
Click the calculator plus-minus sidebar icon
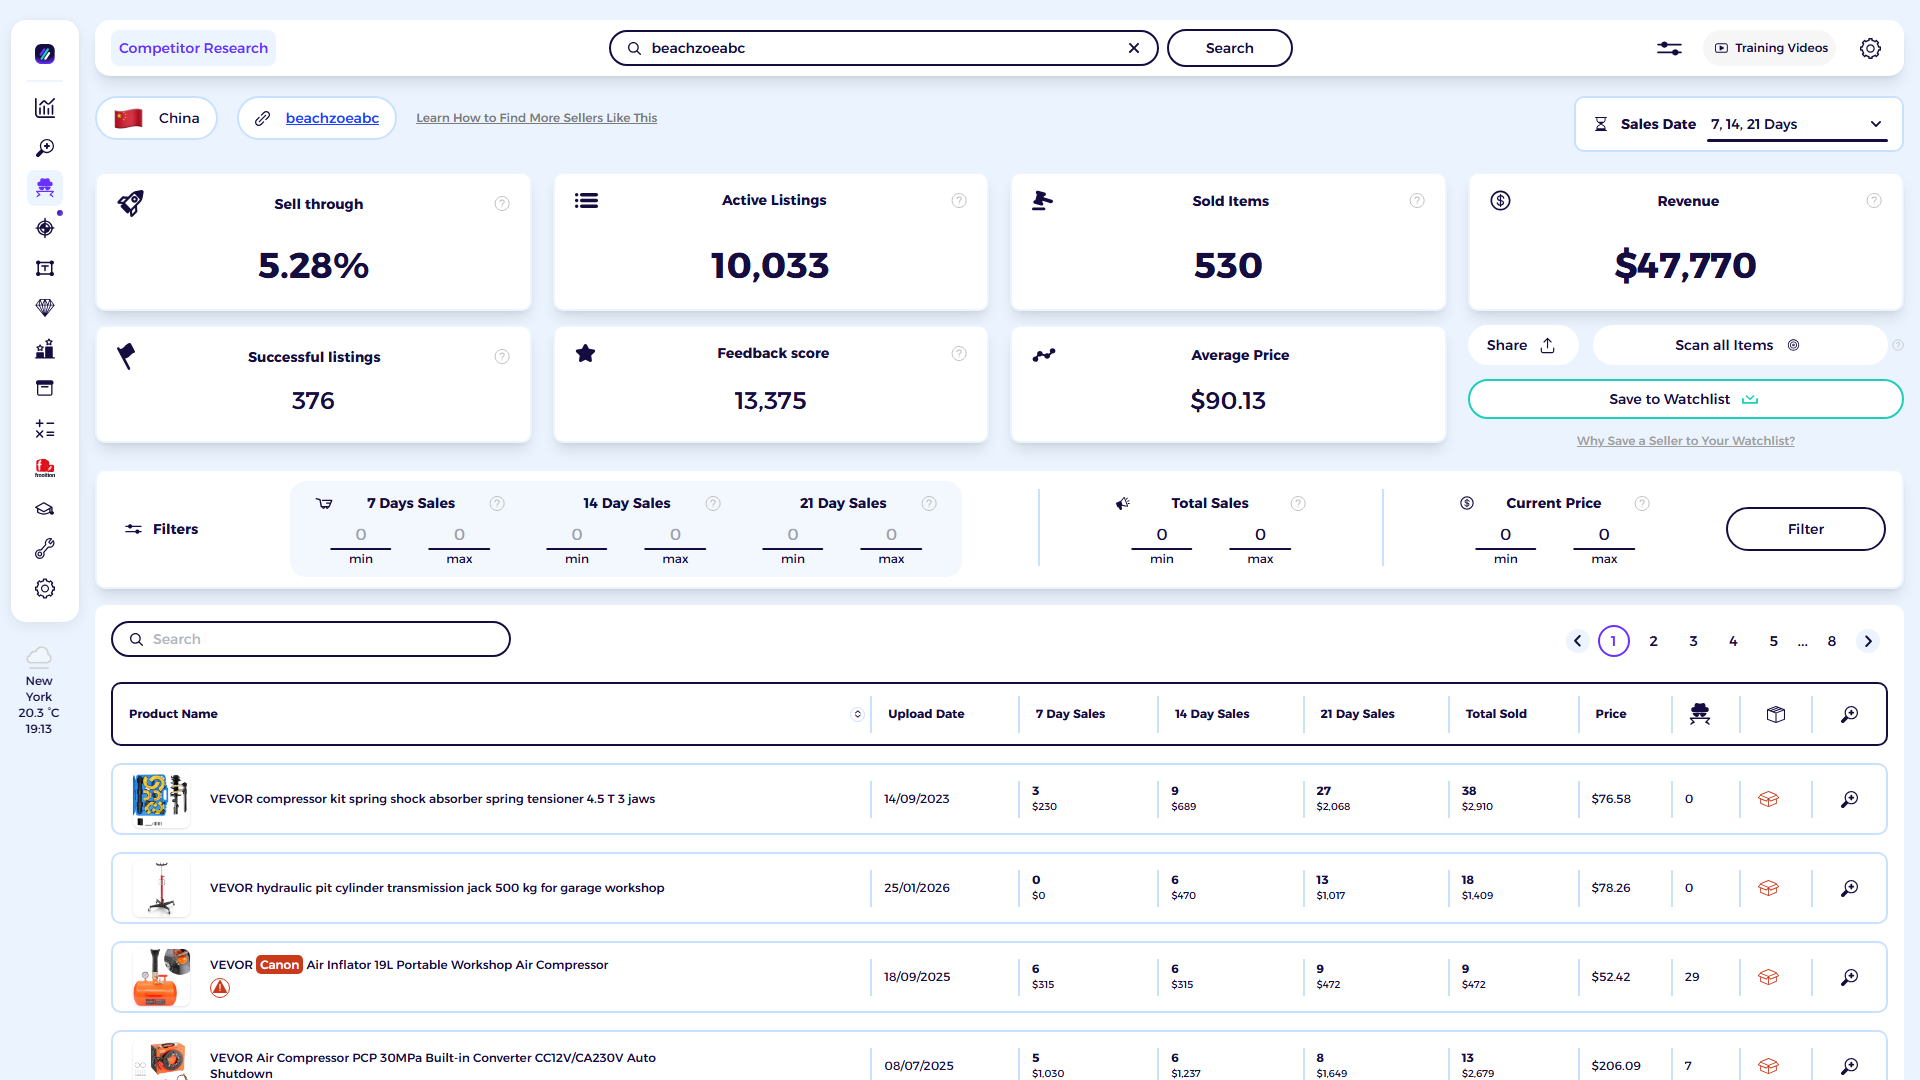click(x=45, y=429)
